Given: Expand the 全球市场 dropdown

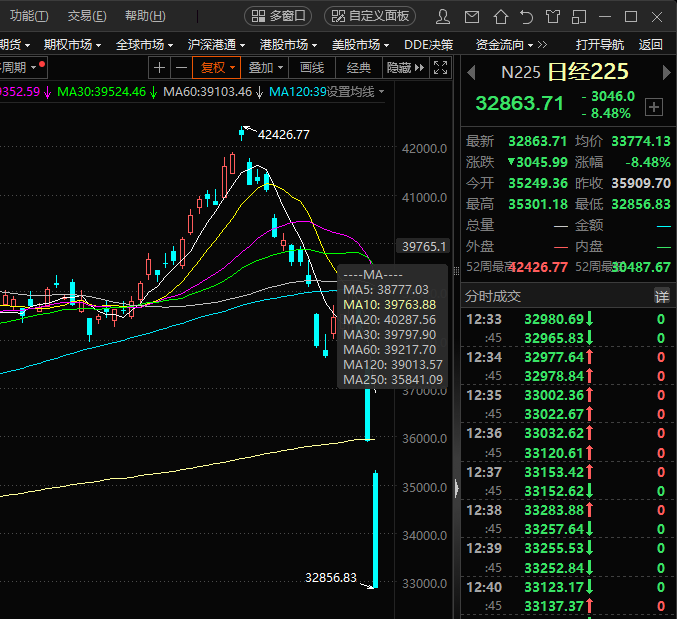Looking at the screenshot, I should [144, 44].
